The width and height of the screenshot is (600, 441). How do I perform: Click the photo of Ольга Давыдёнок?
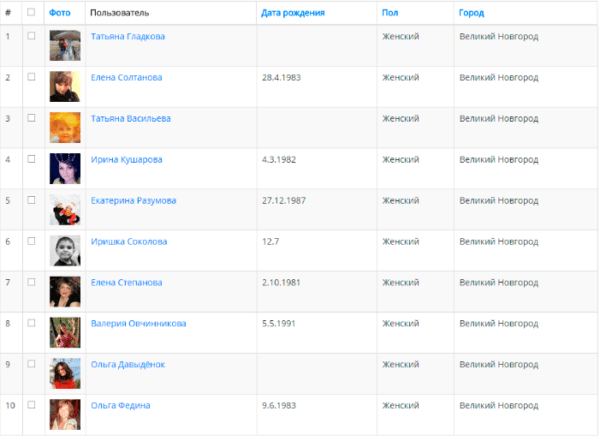pyautogui.click(x=65, y=373)
